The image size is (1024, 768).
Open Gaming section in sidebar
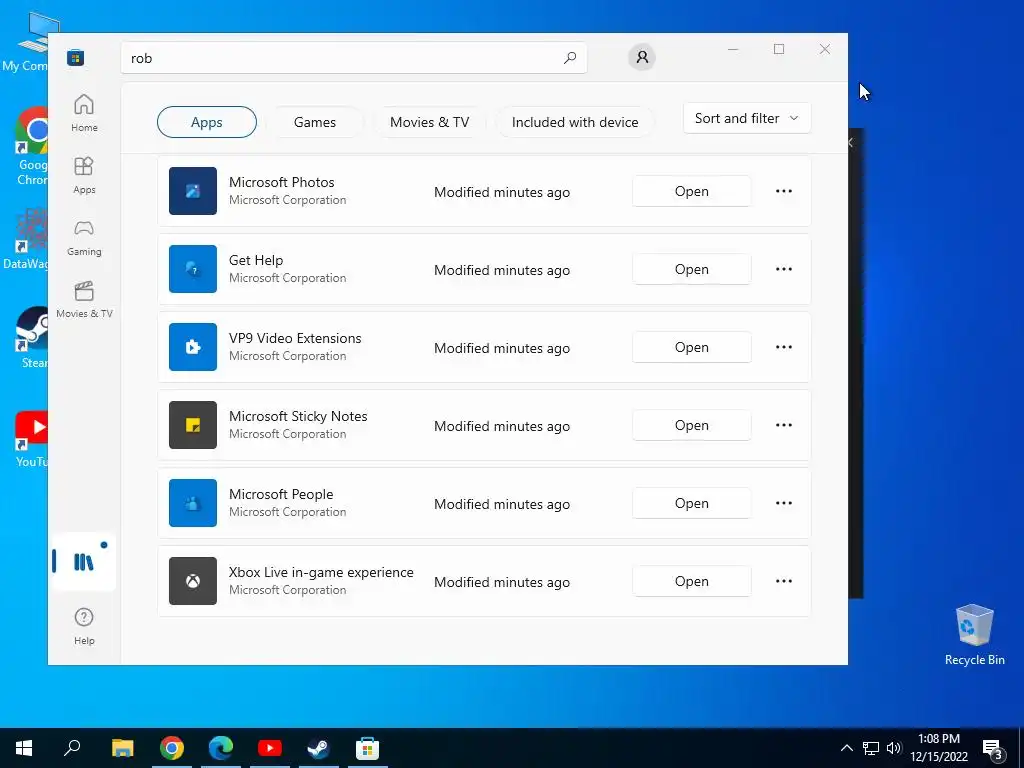(84, 237)
